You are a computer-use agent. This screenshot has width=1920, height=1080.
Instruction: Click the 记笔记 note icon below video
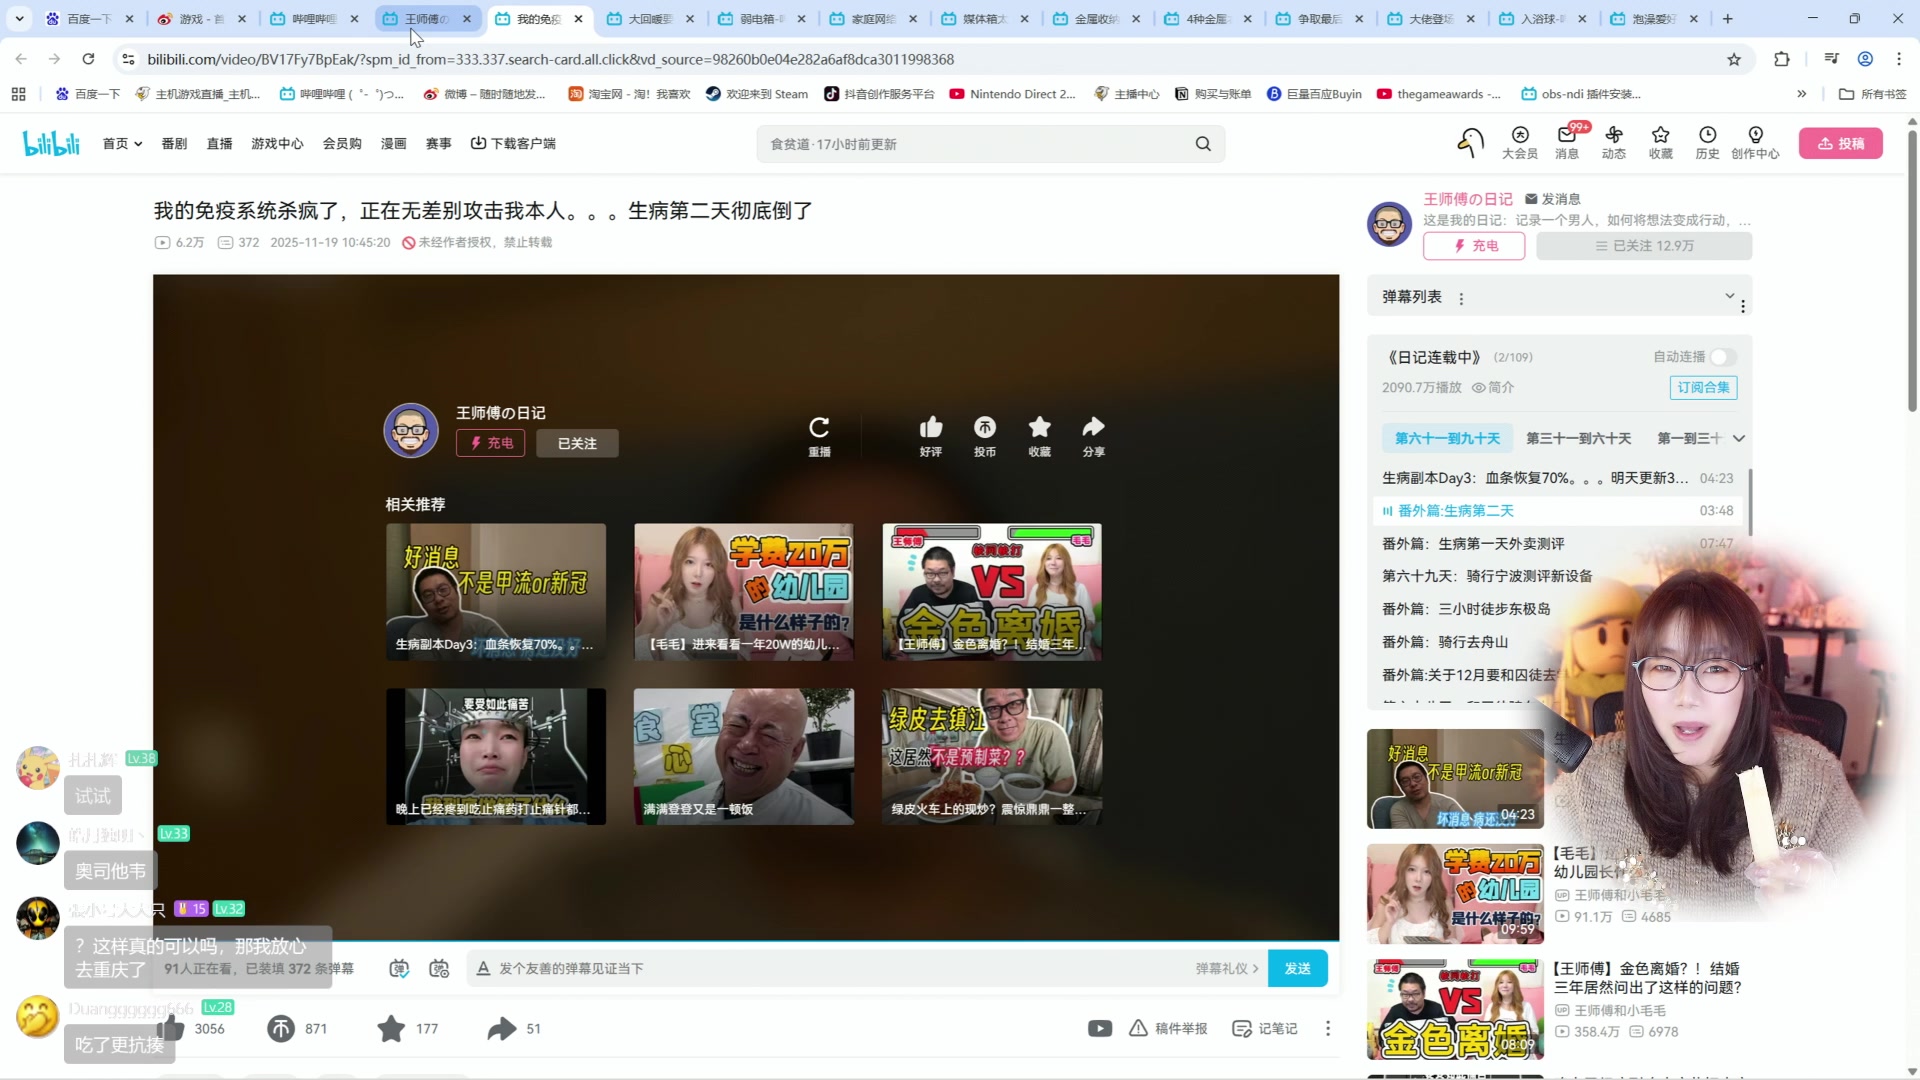coord(1263,1028)
